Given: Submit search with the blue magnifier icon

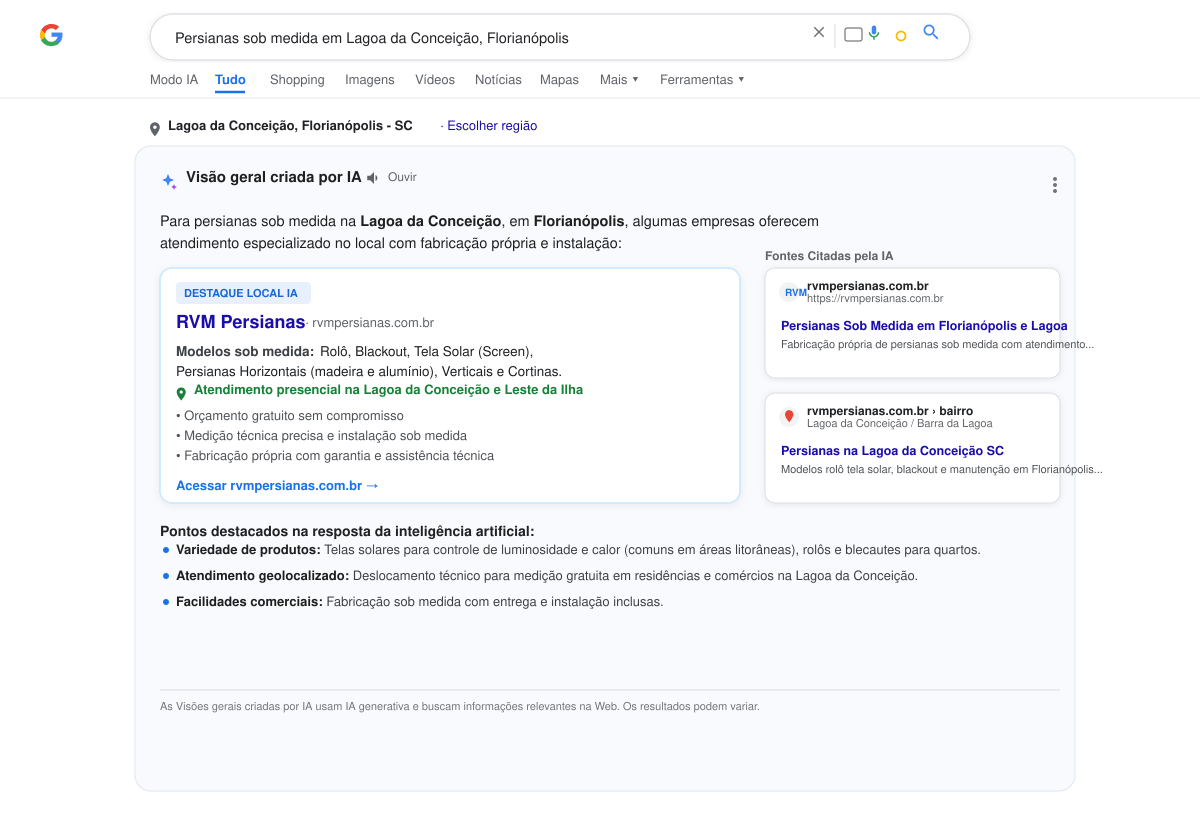Looking at the screenshot, I should 931,32.
